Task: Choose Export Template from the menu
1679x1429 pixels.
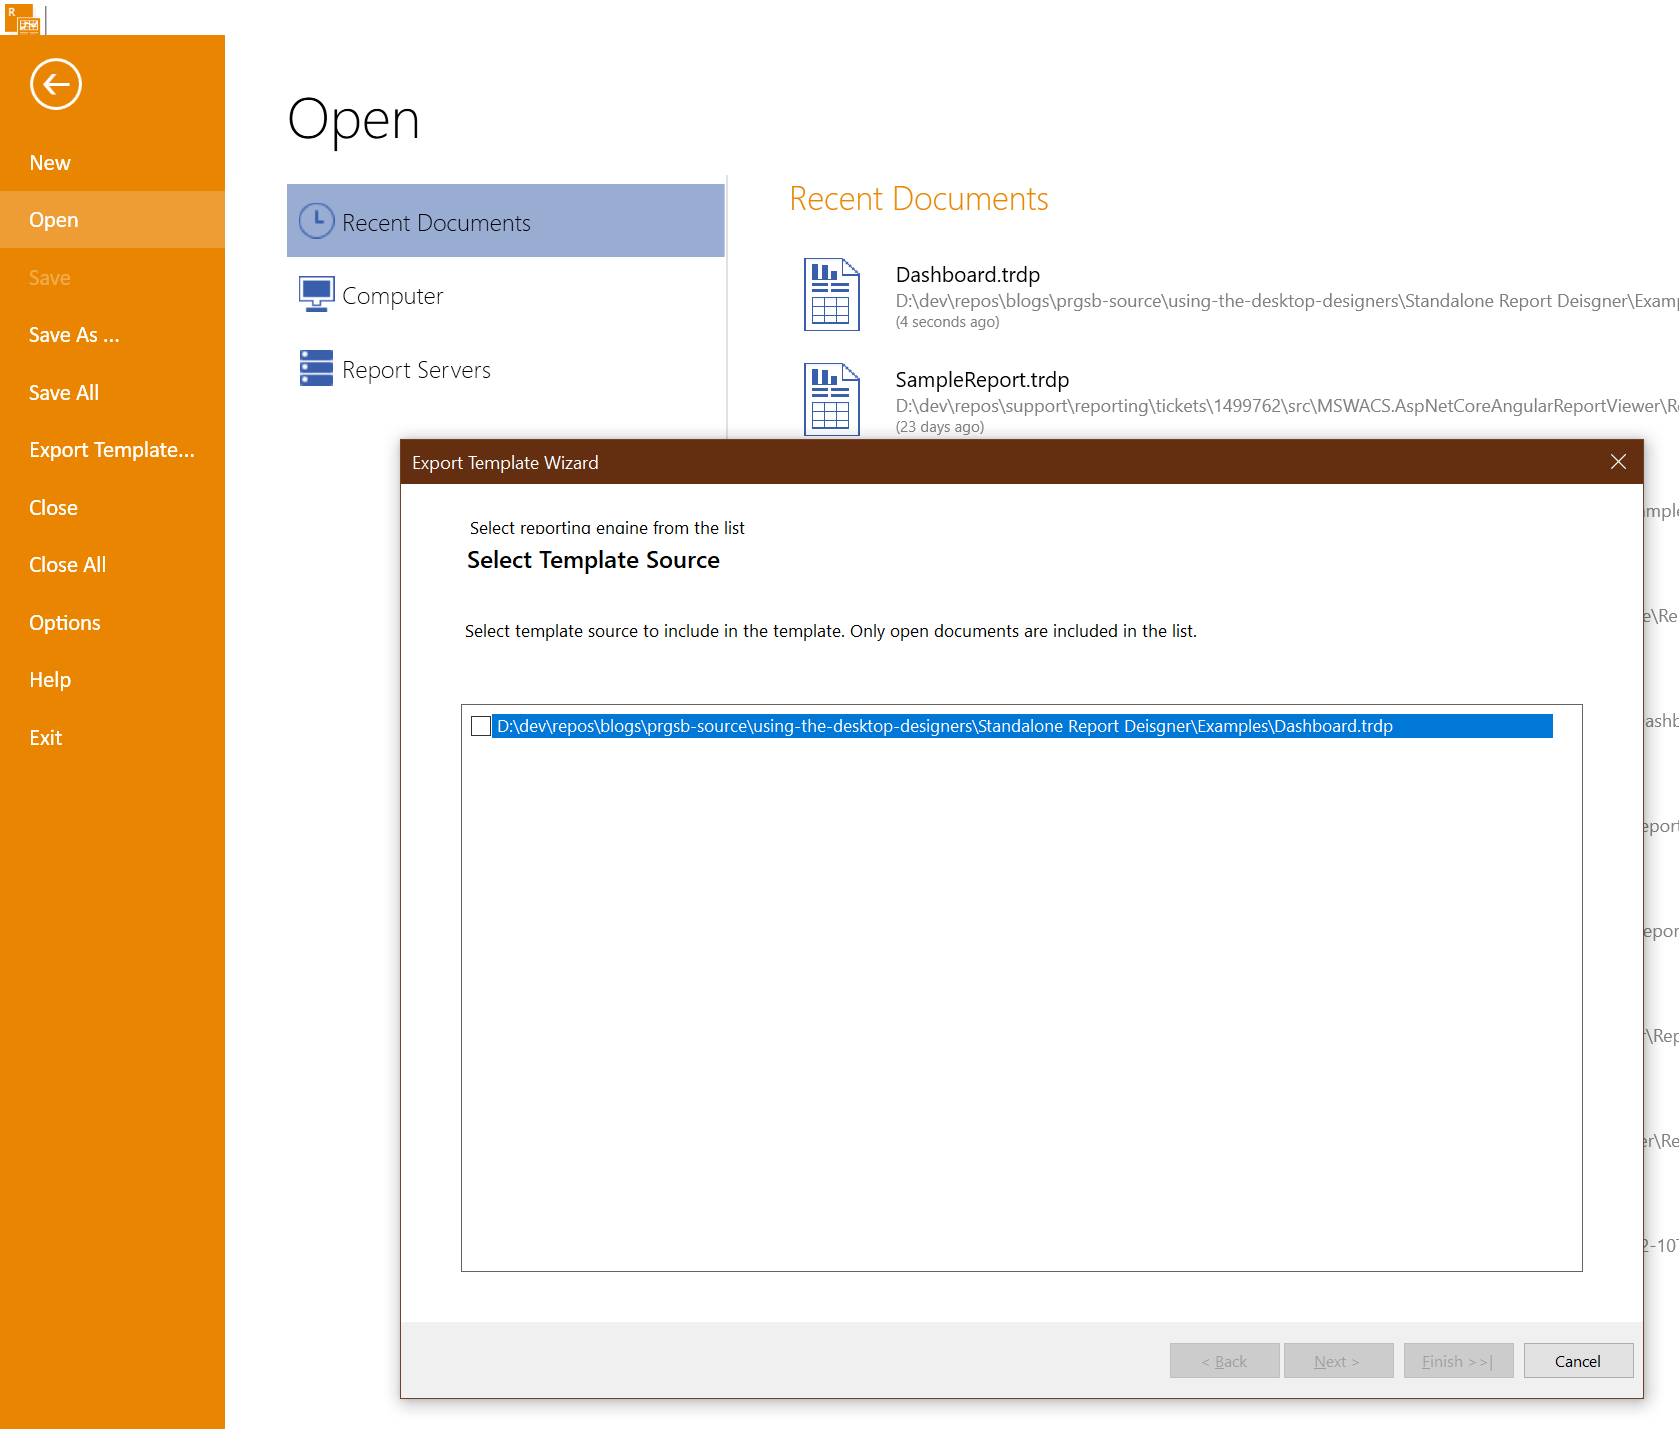Action: tap(111, 449)
